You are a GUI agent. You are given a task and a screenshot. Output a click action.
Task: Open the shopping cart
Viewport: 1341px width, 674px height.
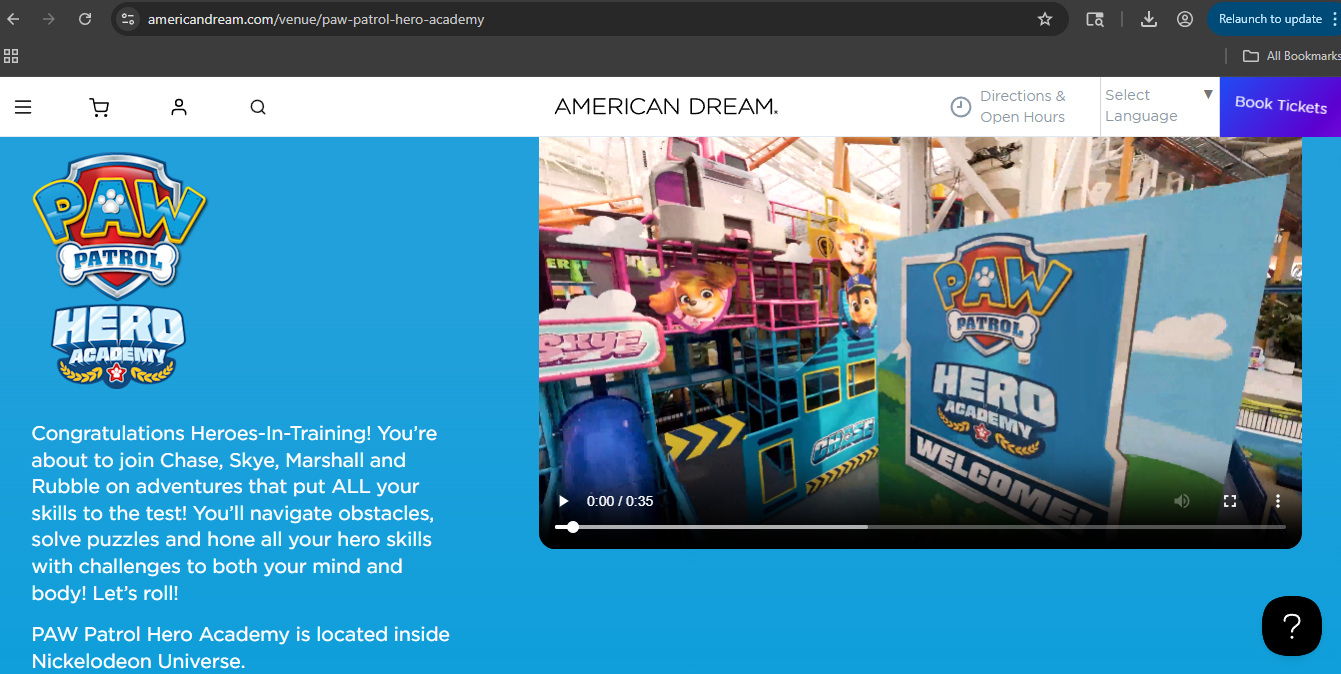click(x=99, y=107)
